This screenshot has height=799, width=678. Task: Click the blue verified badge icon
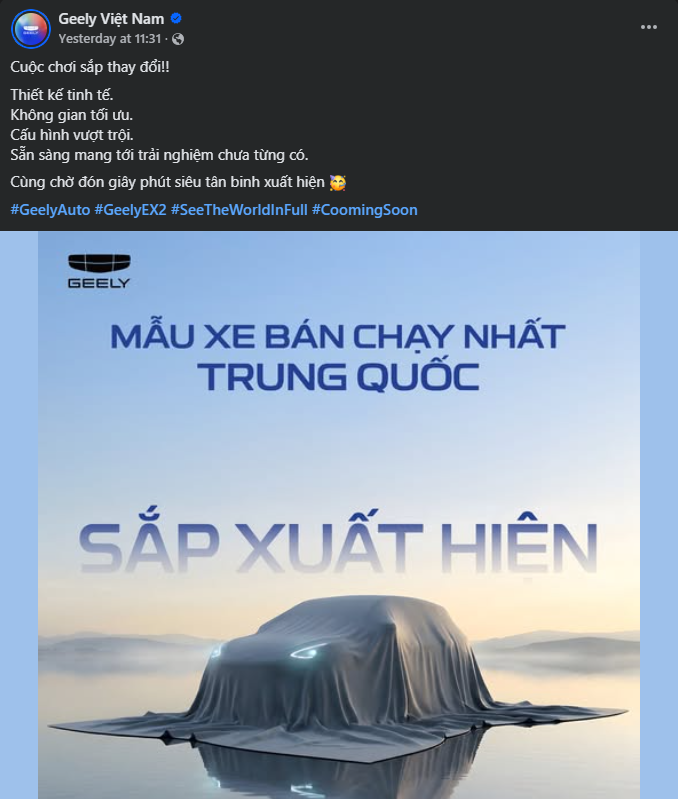176,18
